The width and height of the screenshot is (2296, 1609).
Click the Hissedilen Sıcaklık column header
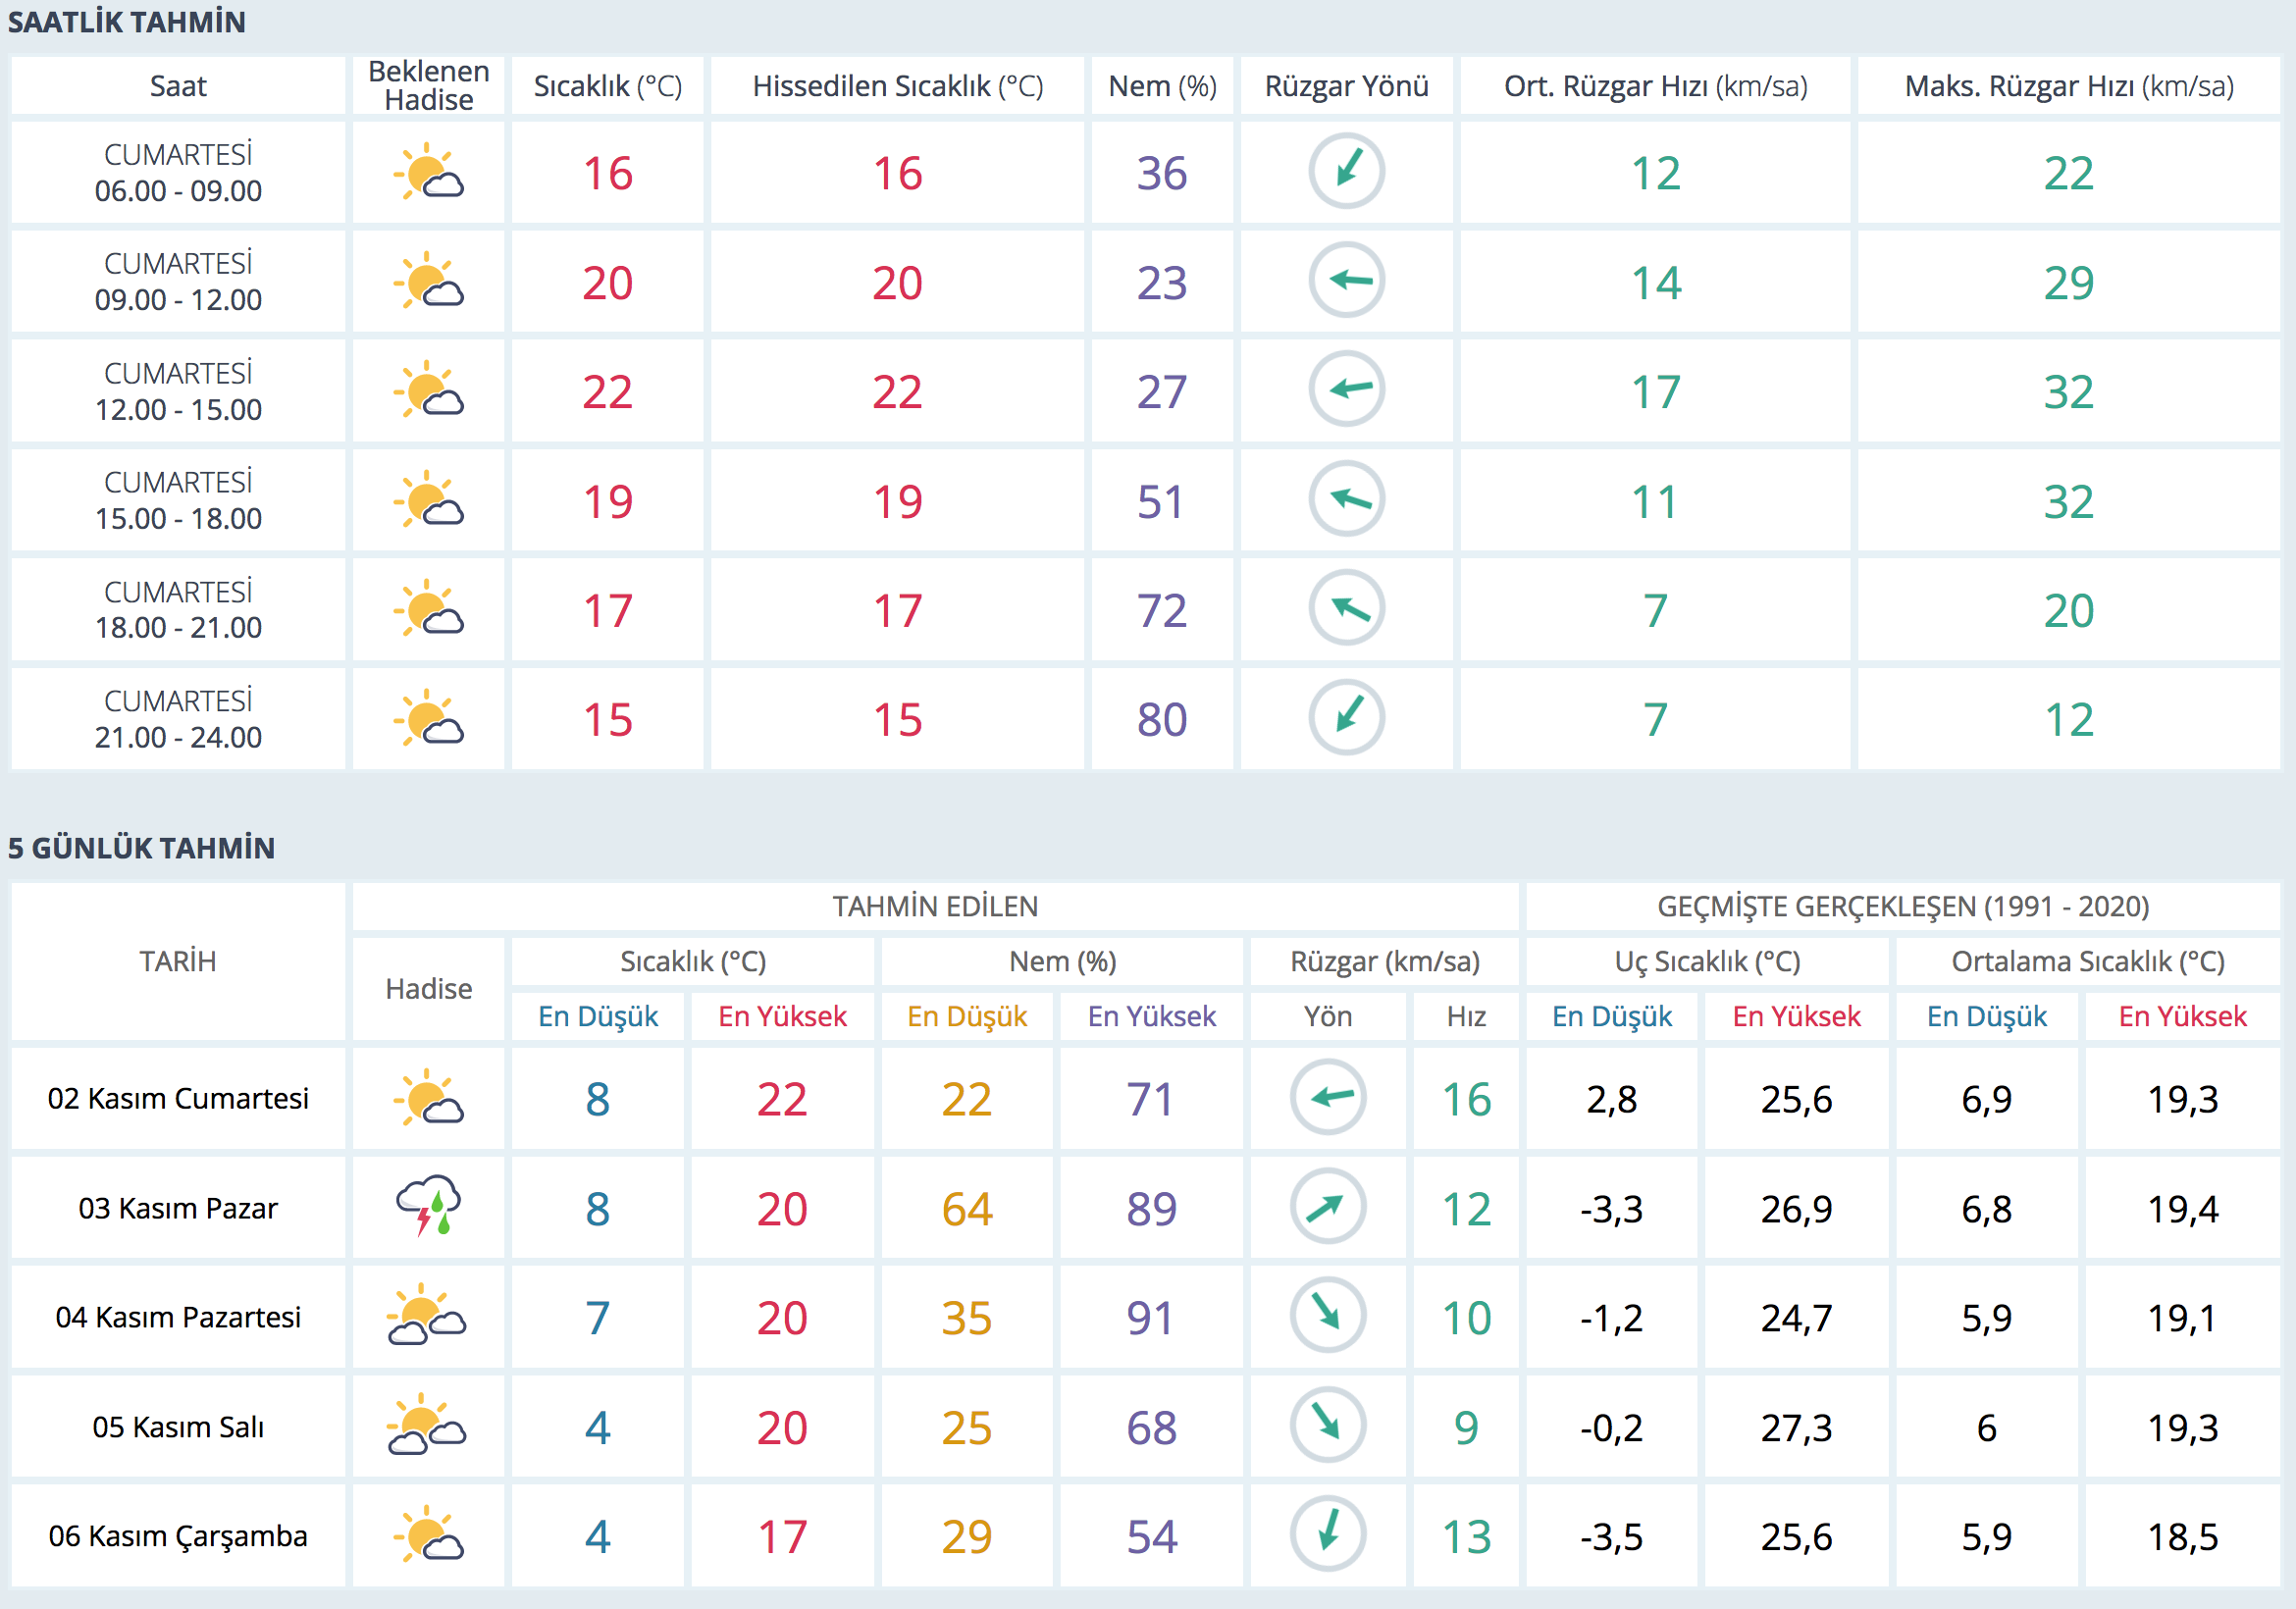click(x=897, y=86)
